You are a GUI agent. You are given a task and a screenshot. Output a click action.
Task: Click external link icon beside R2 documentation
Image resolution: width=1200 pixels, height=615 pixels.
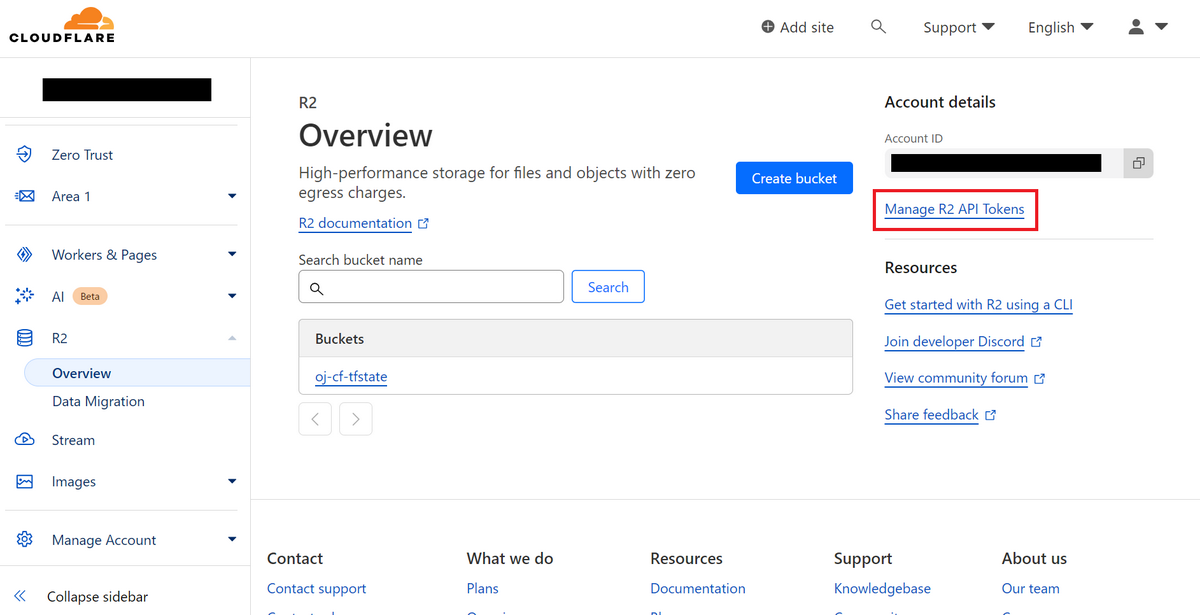point(423,224)
